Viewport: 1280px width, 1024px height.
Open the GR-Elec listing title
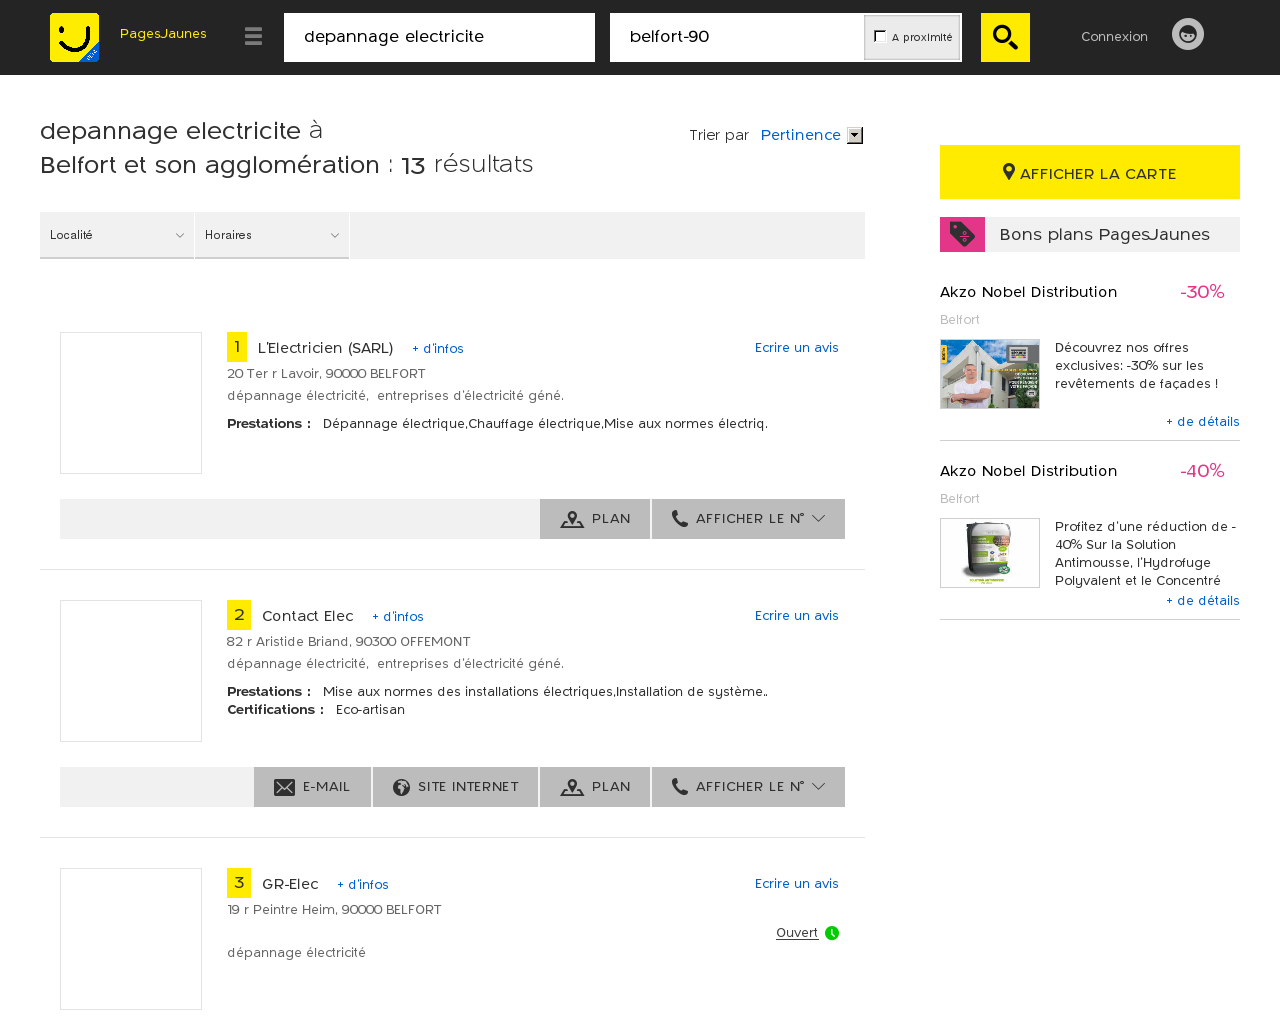[290, 884]
